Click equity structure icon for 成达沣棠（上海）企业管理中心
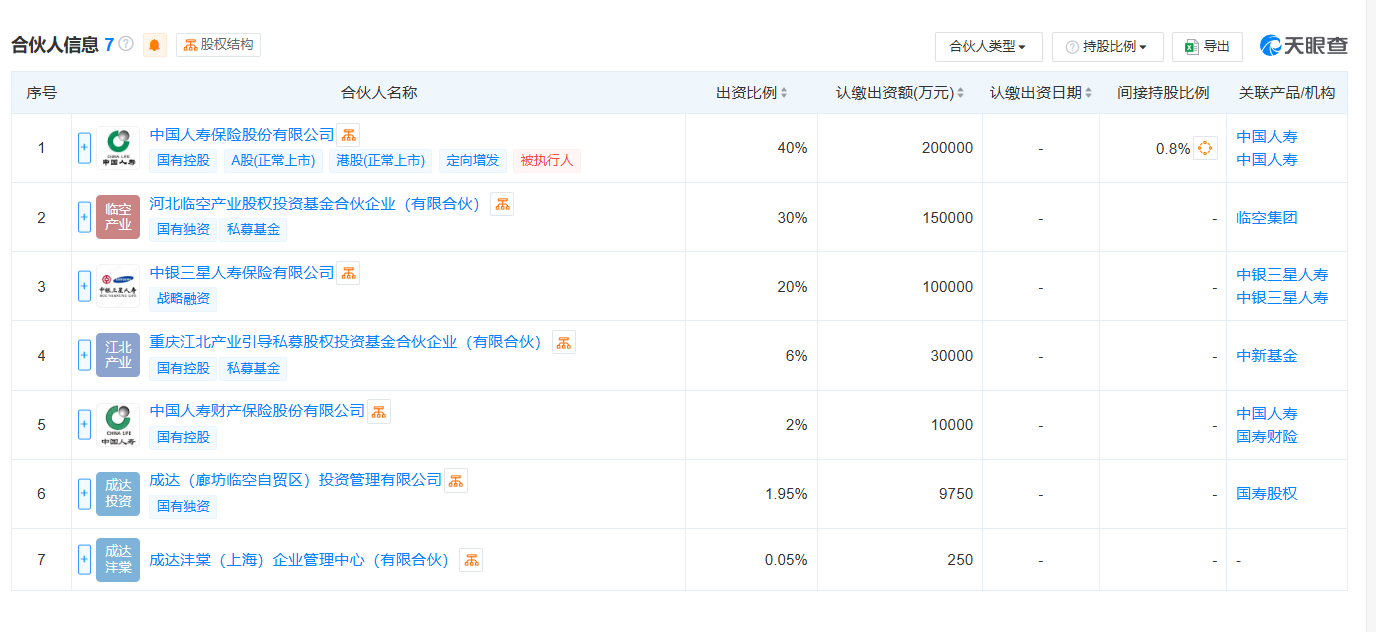 click(x=471, y=560)
